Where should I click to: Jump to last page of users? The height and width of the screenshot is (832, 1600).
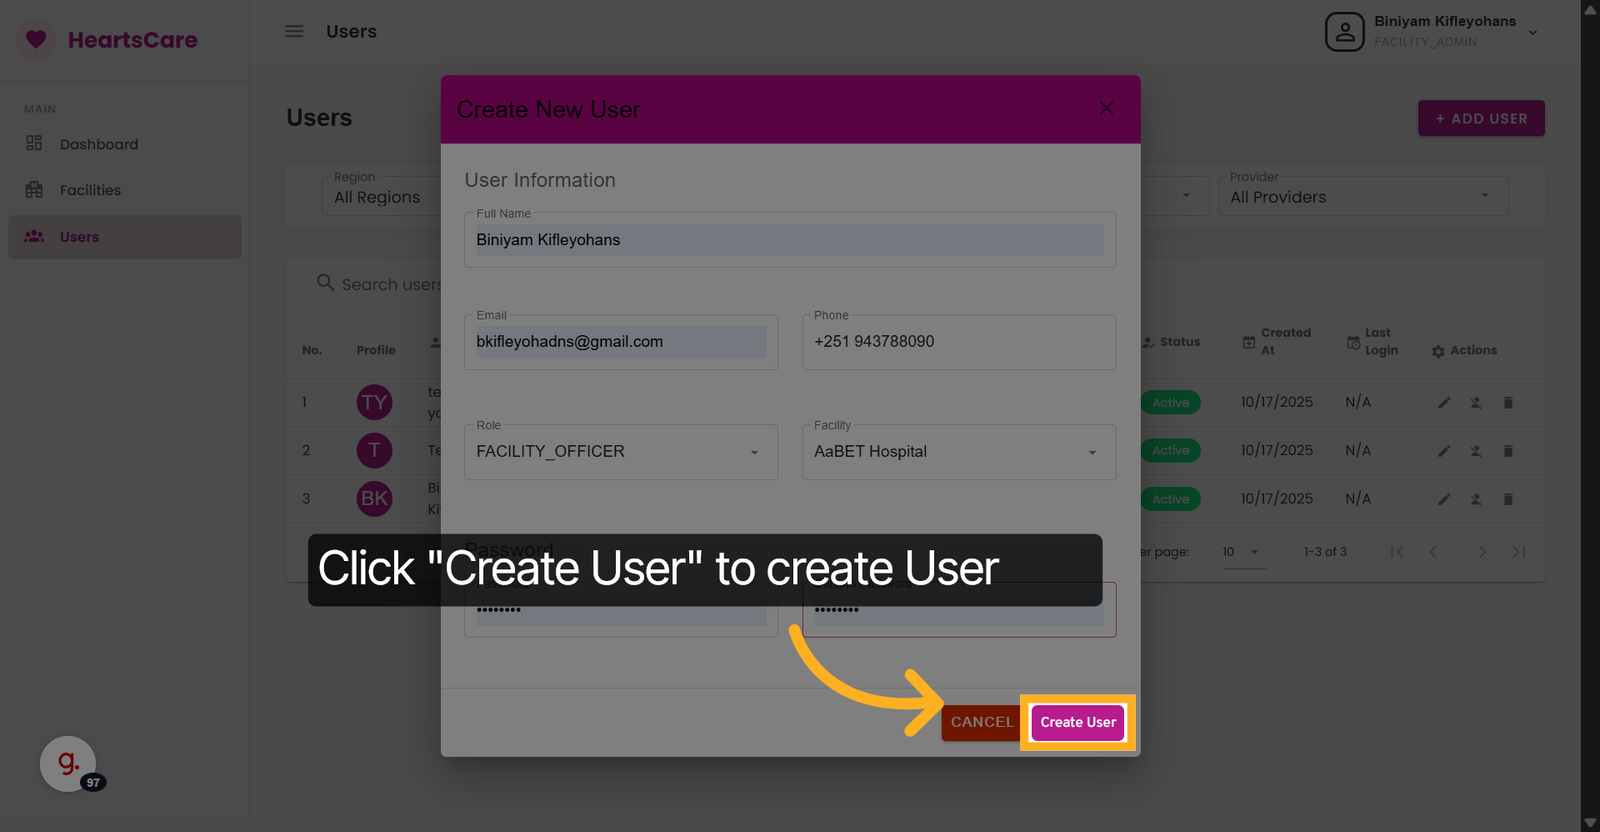1519,552
